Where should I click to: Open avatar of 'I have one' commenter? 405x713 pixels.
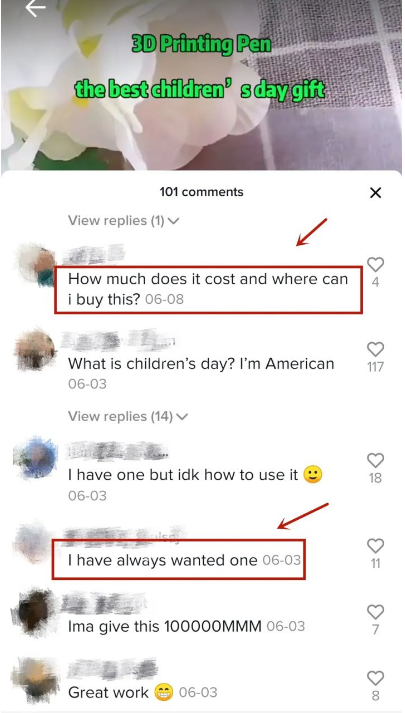pos(35,458)
